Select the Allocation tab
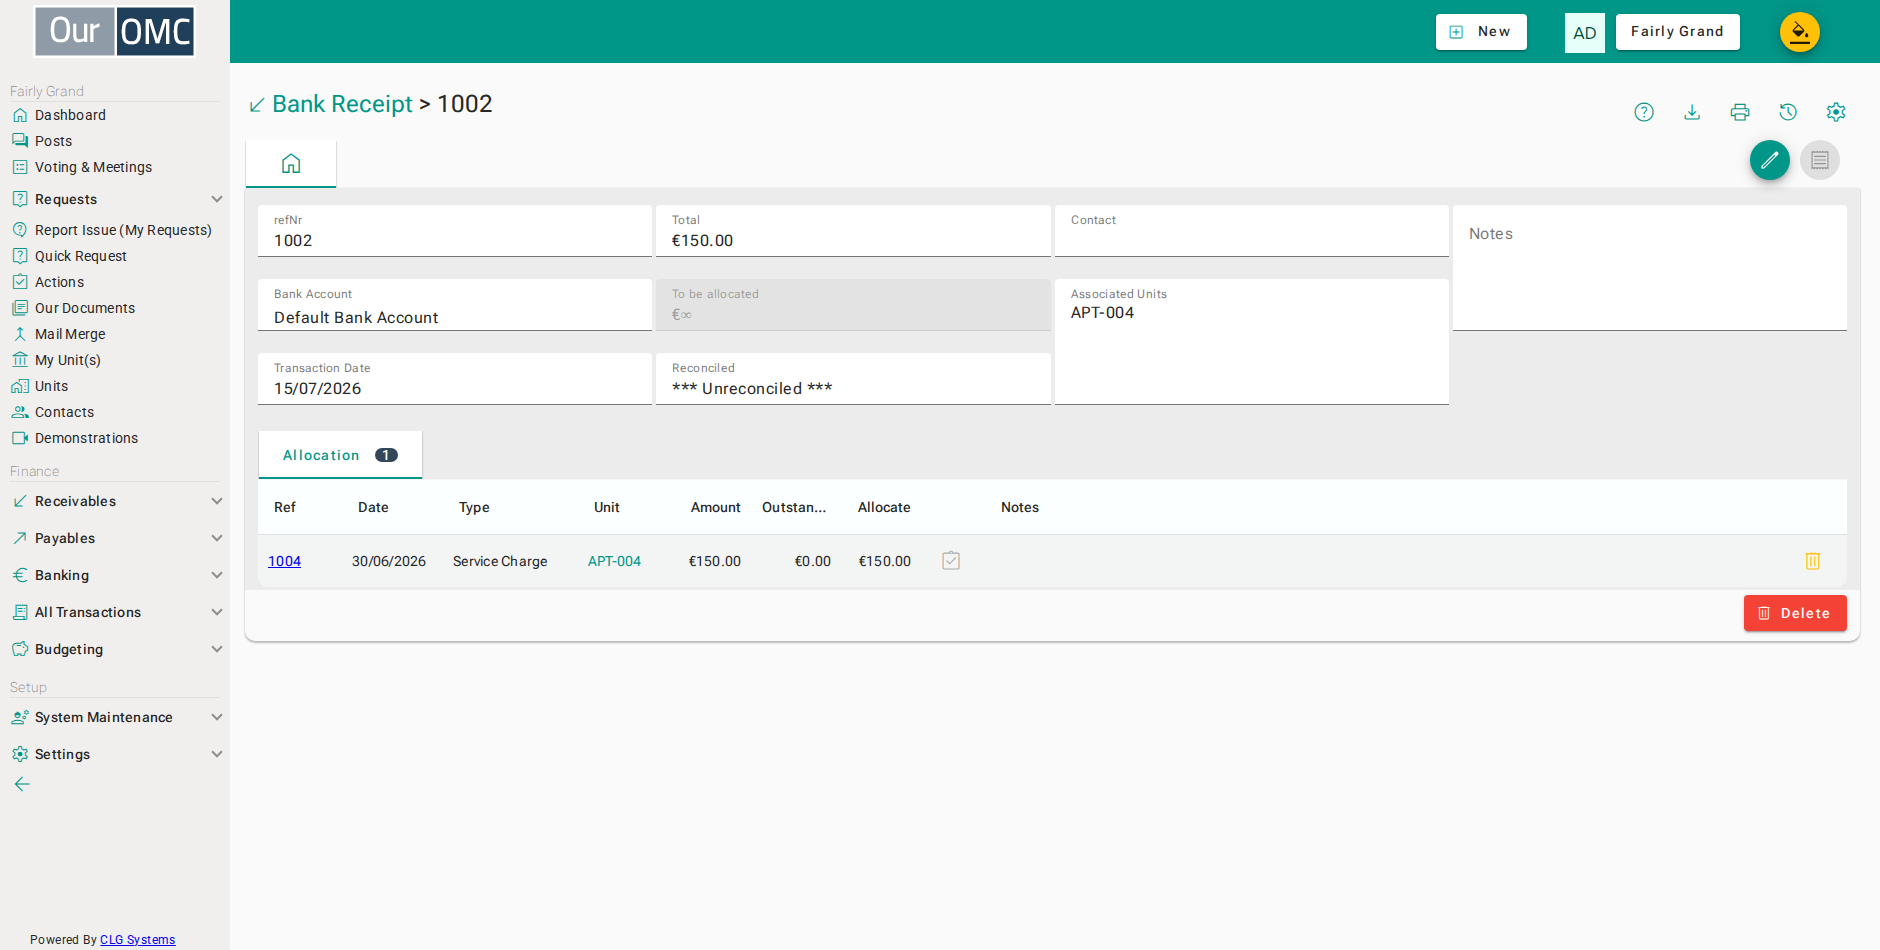 pyautogui.click(x=340, y=455)
